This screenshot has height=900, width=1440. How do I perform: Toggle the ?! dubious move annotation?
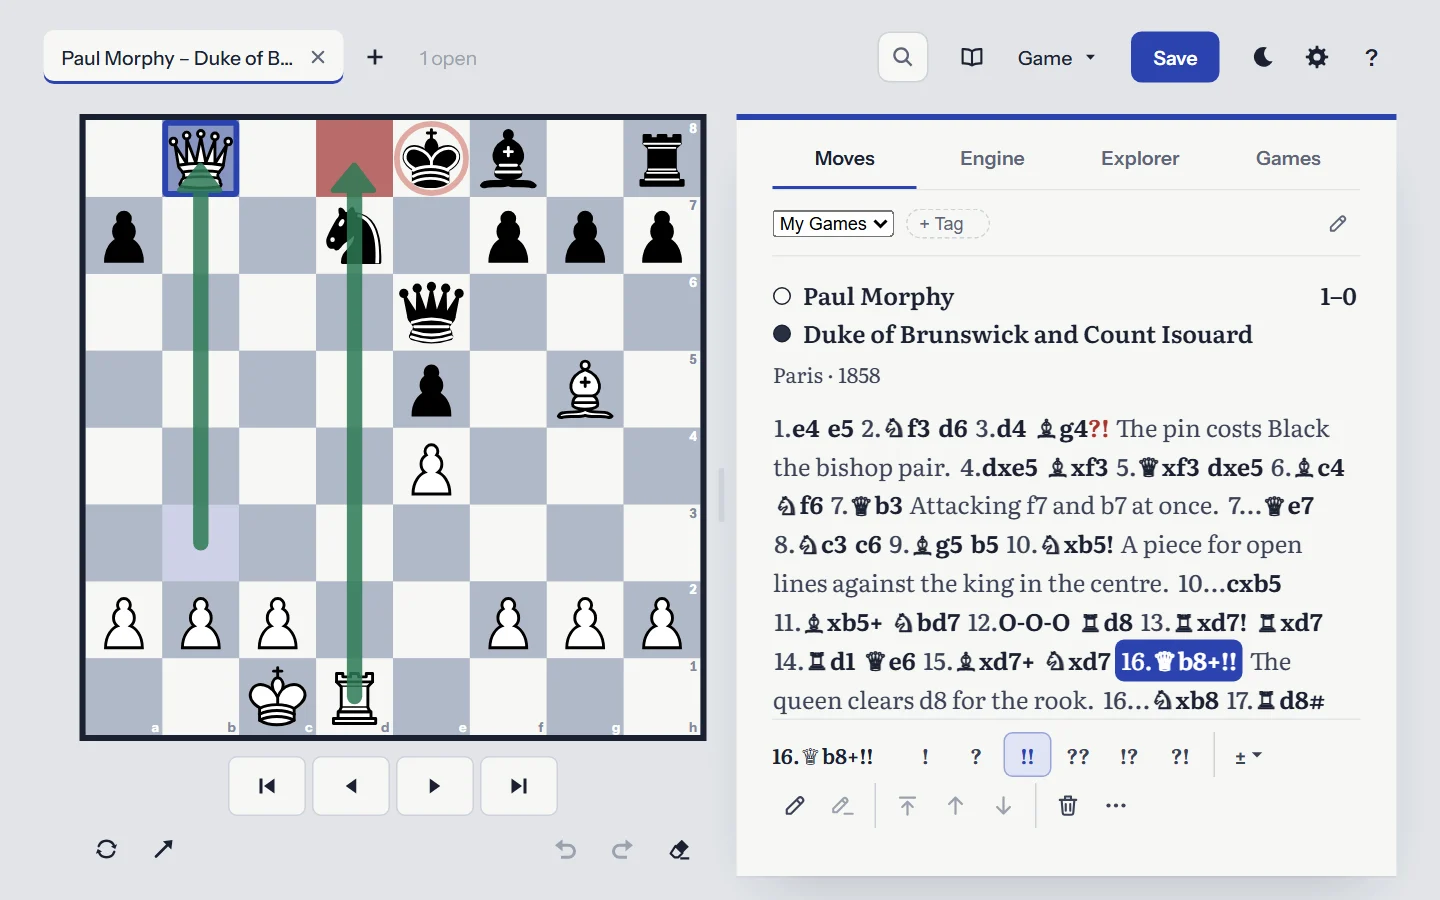[x=1180, y=756]
